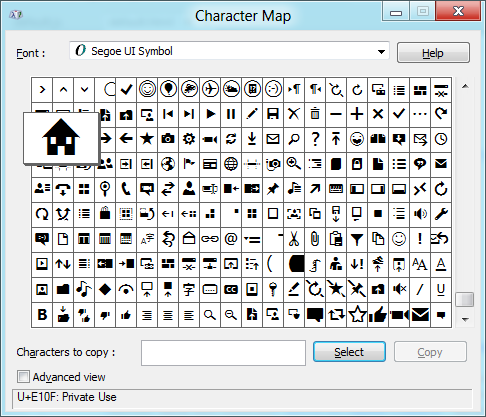Select the floppy disk save glyph
The width and height of the screenshot is (486, 417).
(273, 114)
